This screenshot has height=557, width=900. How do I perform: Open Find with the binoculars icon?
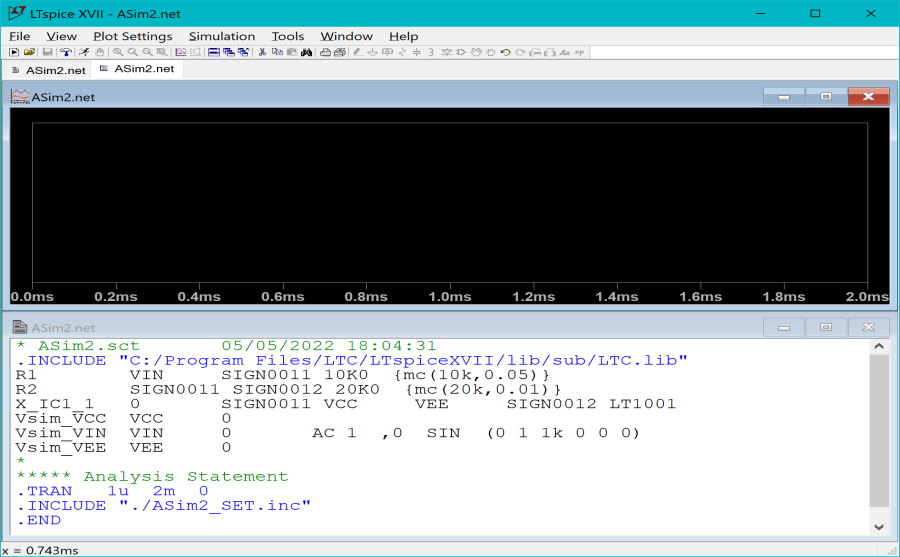(307, 52)
